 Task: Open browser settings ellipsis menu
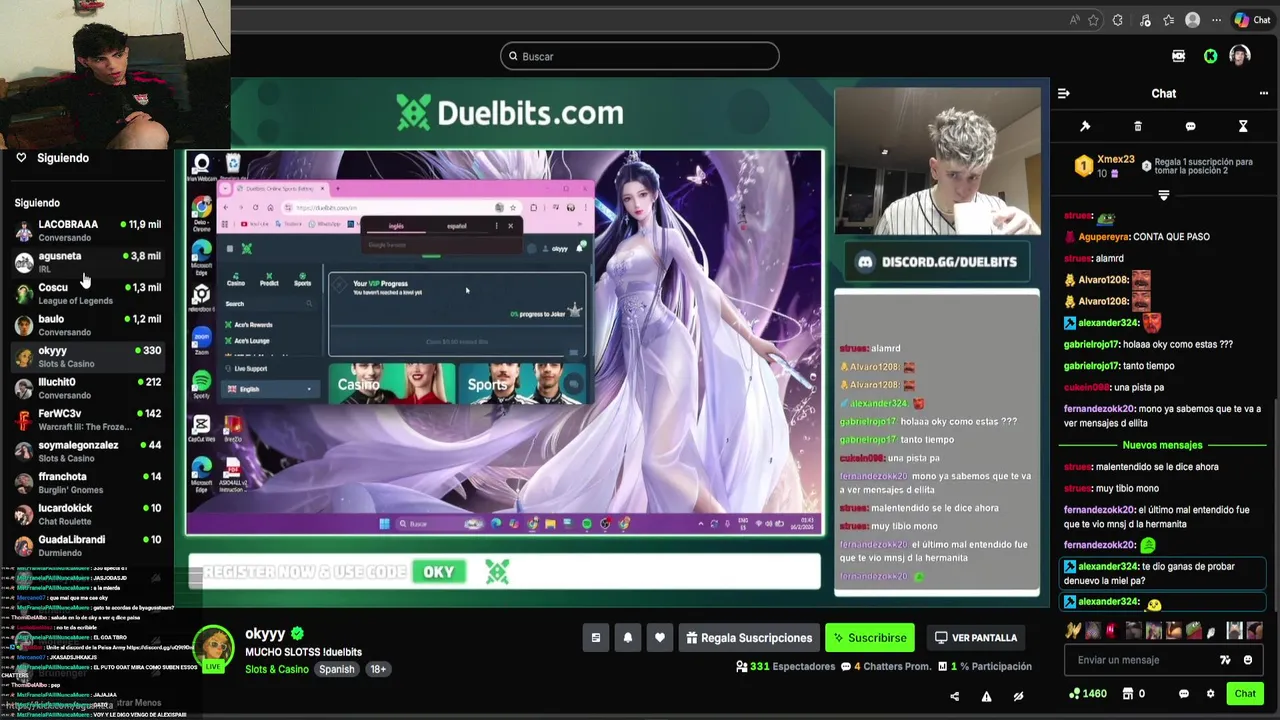point(1217,20)
